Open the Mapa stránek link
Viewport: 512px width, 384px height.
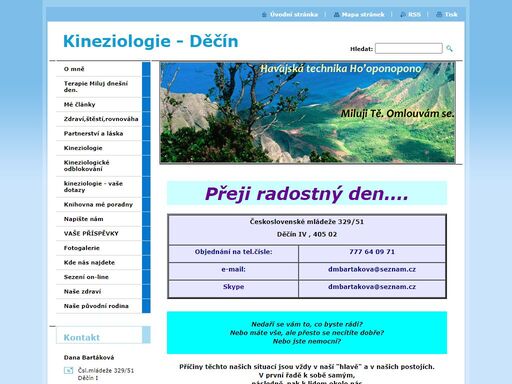click(363, 15)
